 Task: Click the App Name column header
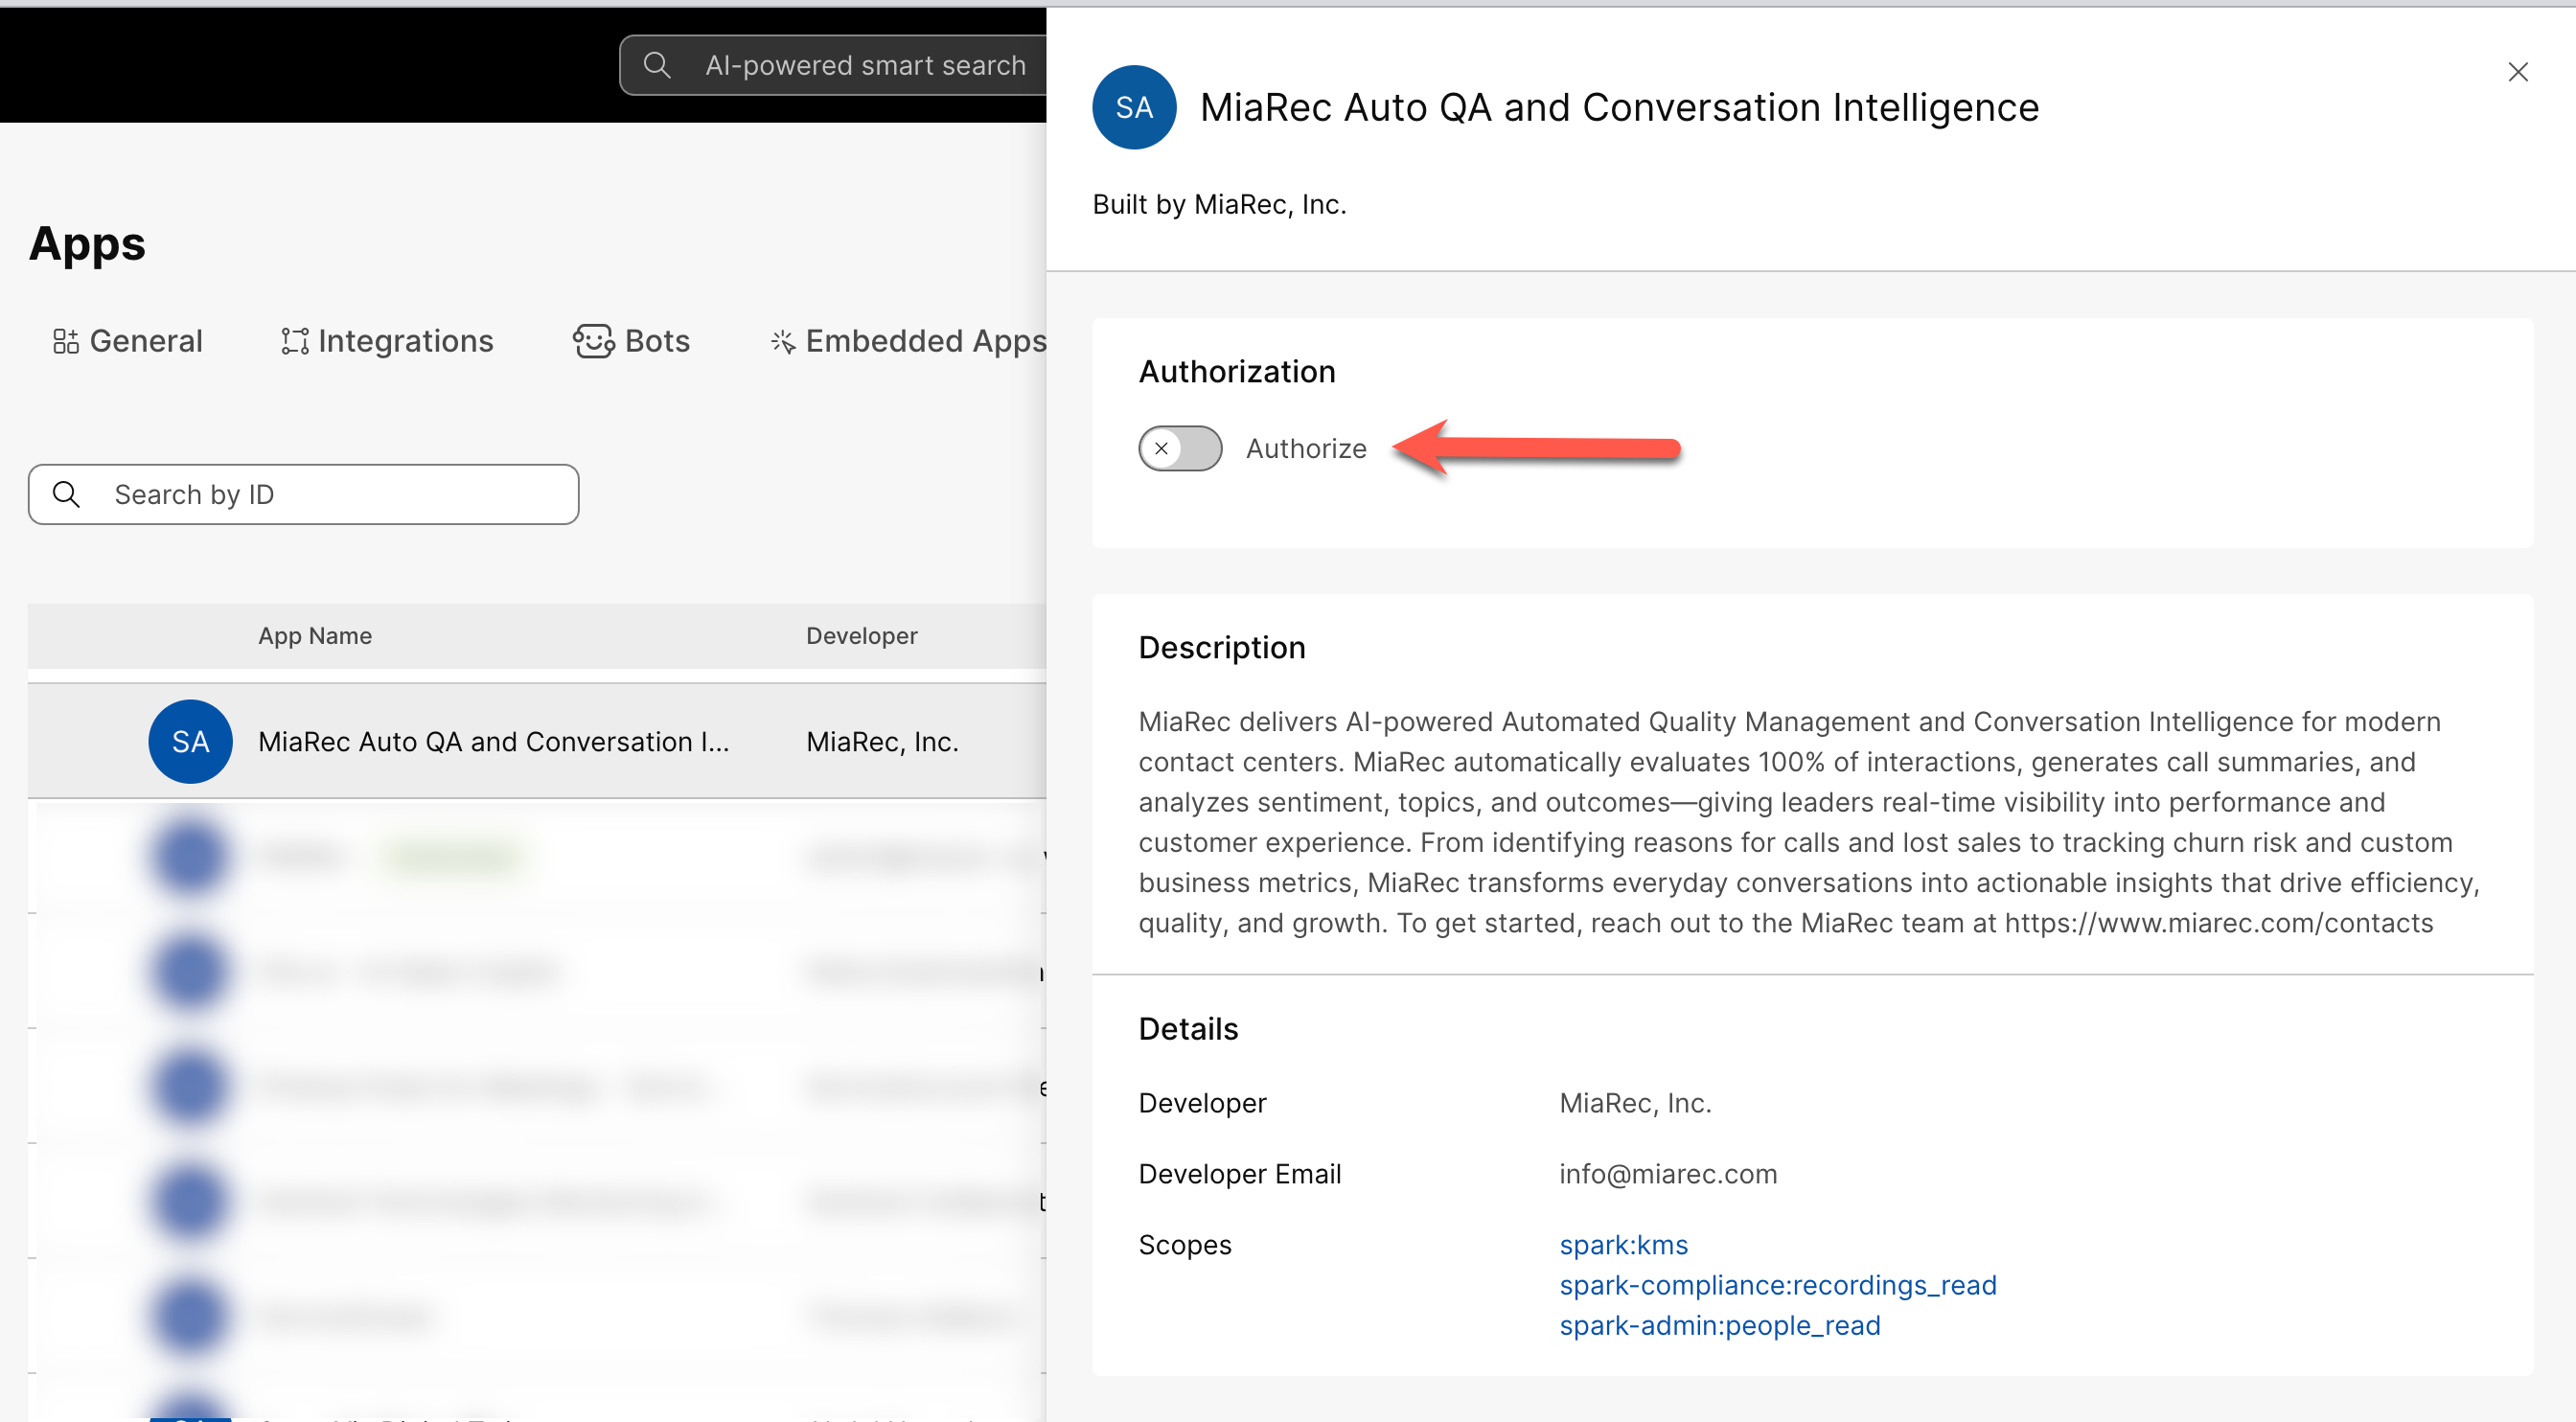click(315, 635)
